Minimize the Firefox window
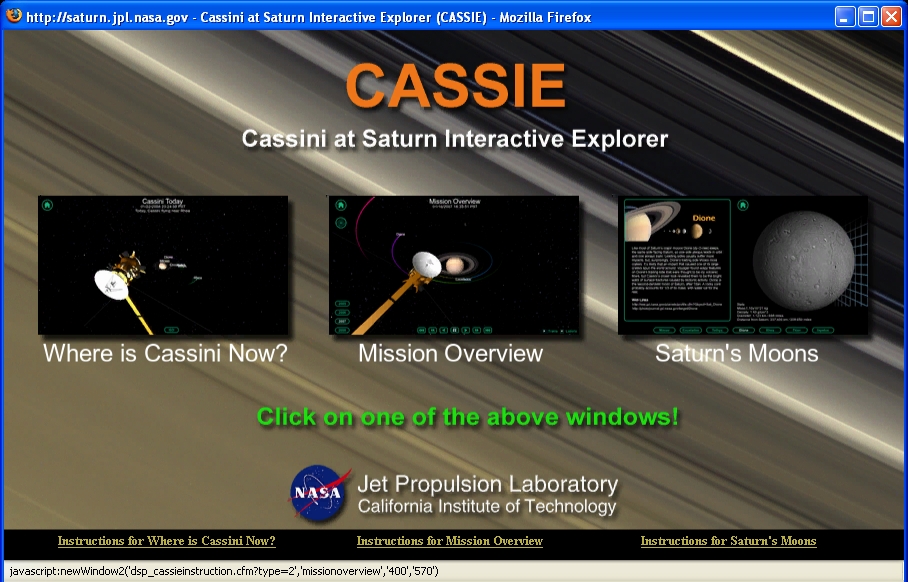The image size is (908, 582). (845, 16)
